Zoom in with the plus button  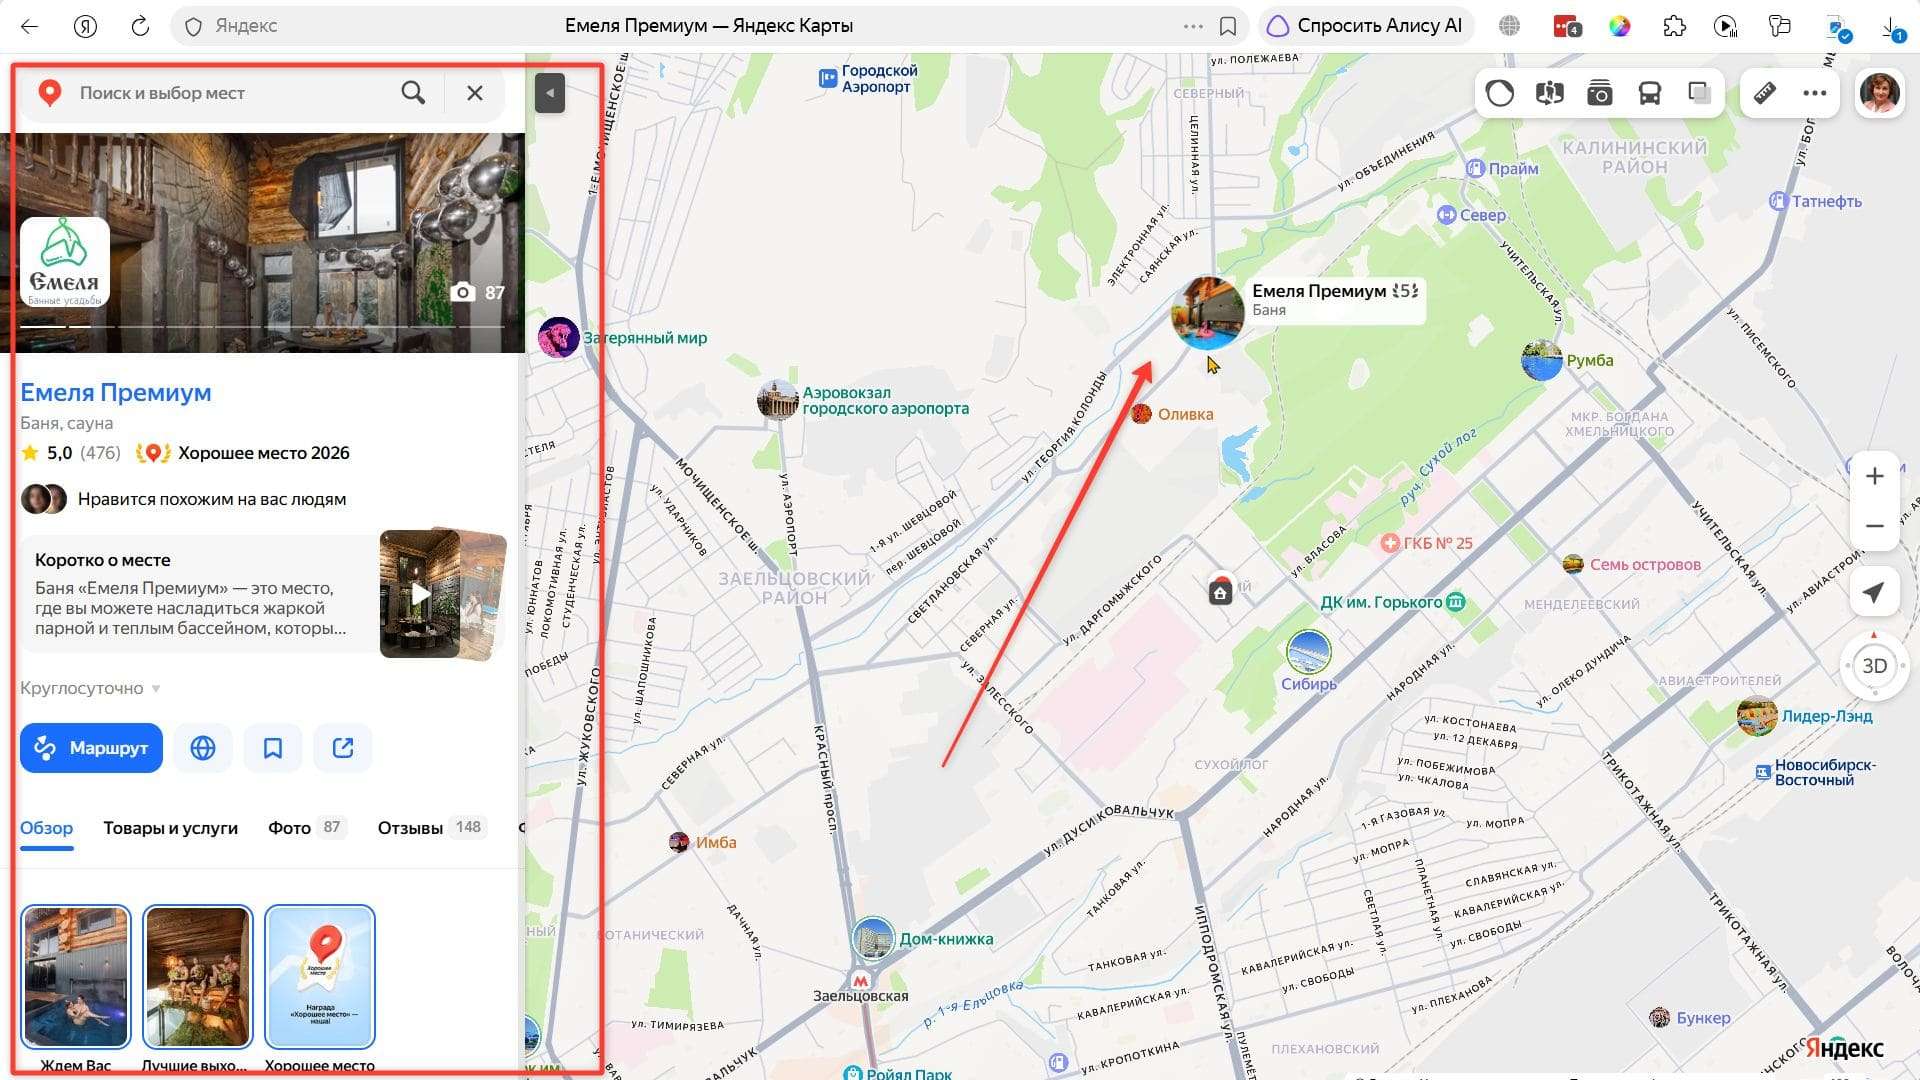1875,476
